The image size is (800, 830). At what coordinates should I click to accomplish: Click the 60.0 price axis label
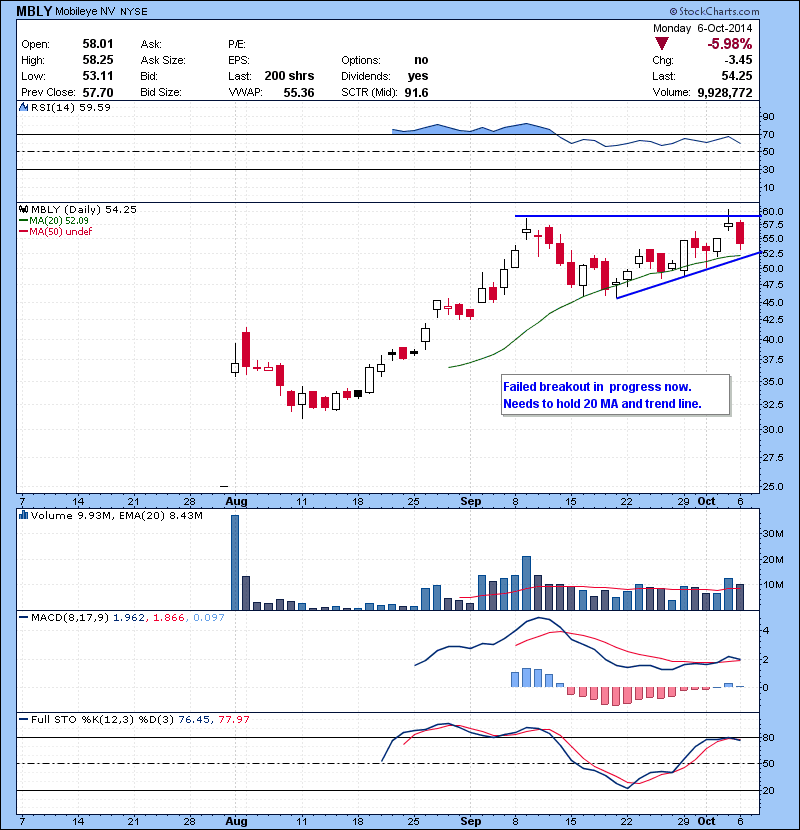coord(772,211)
